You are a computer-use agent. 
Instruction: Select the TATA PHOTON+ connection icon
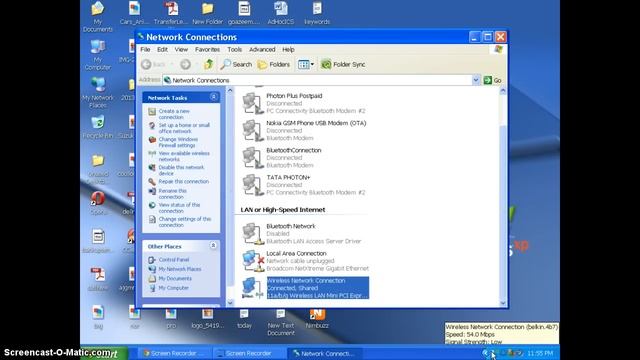click(x=253, y=185)
